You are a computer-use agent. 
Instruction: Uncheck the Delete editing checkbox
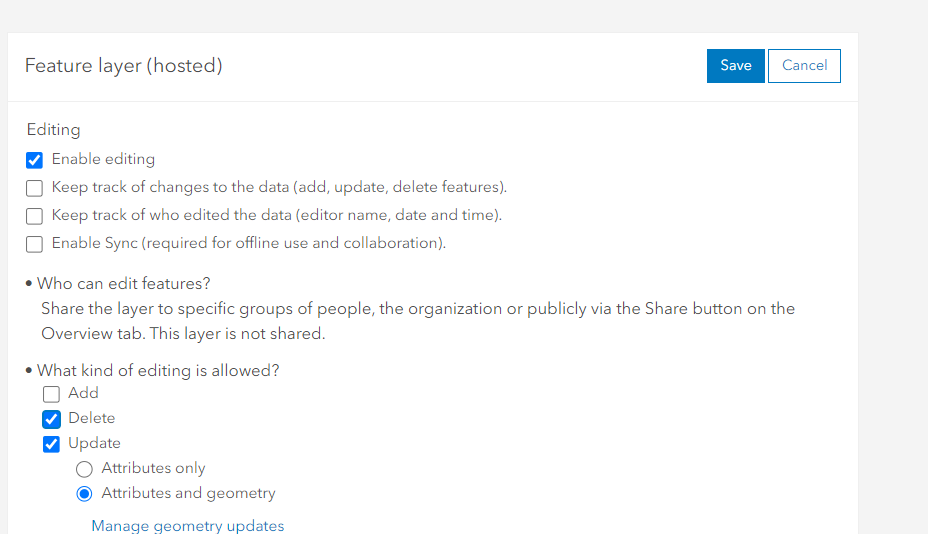coord(52,419)
